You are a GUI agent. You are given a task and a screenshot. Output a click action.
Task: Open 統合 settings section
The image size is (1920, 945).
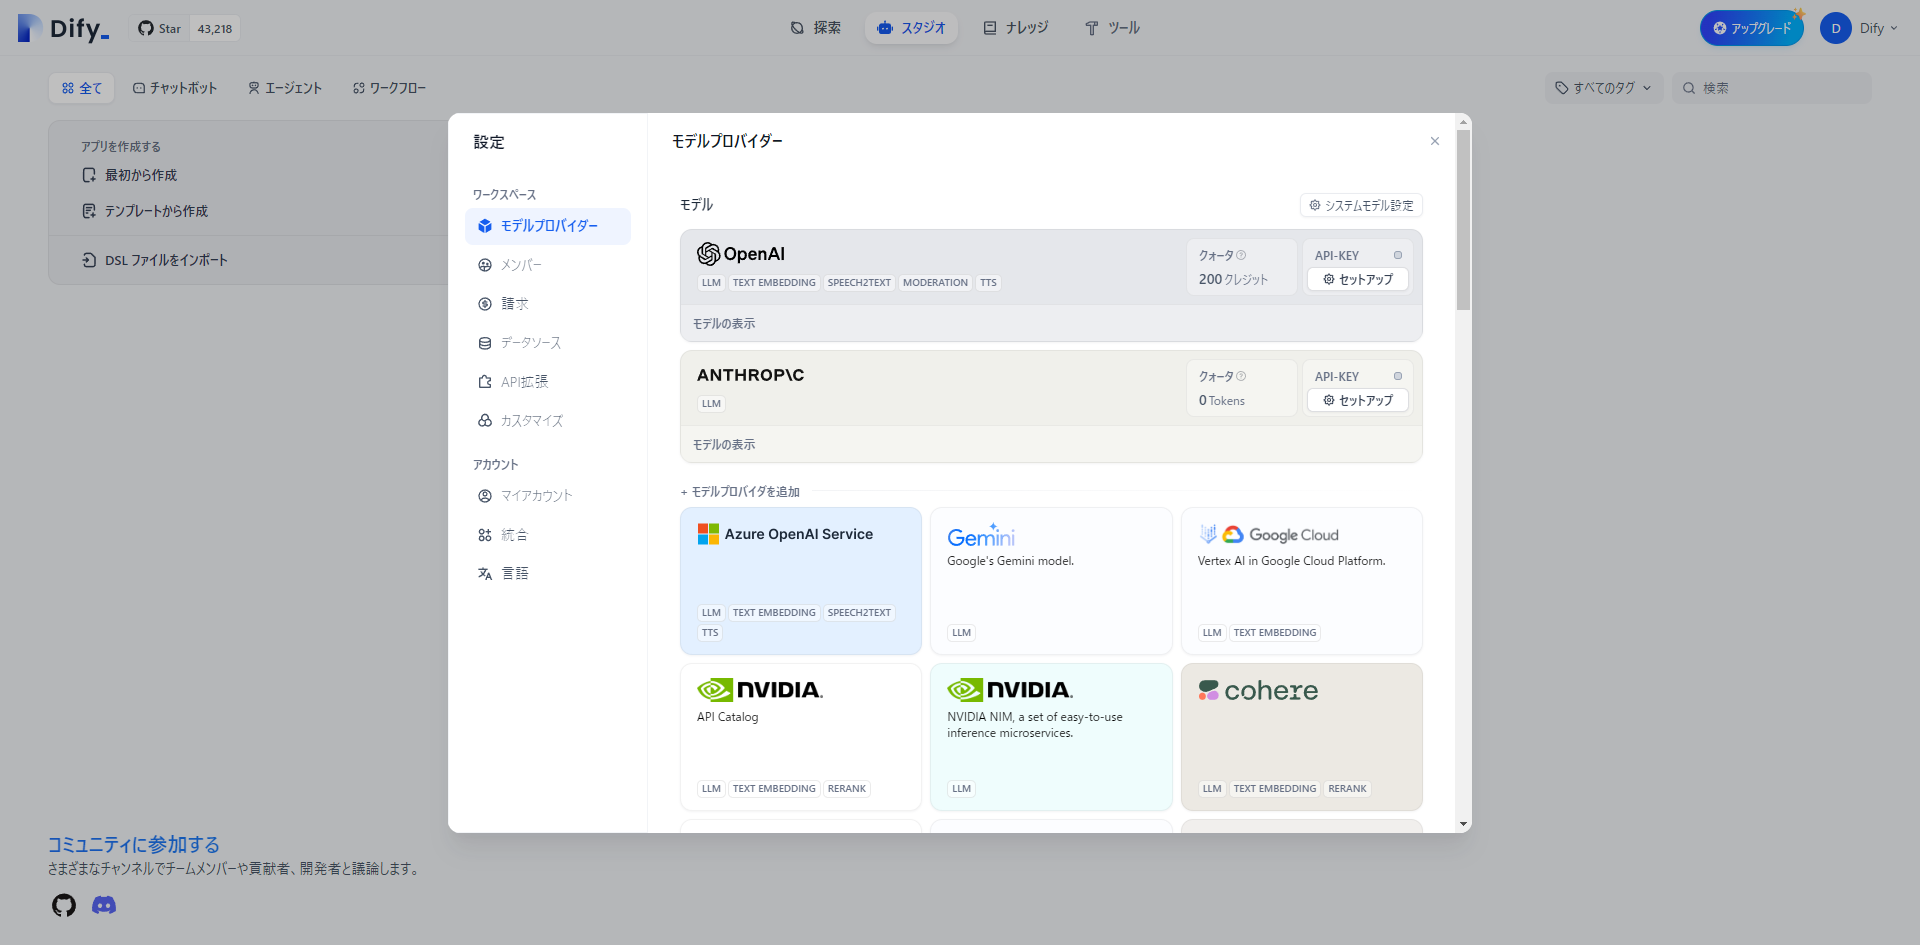point(548,535)
